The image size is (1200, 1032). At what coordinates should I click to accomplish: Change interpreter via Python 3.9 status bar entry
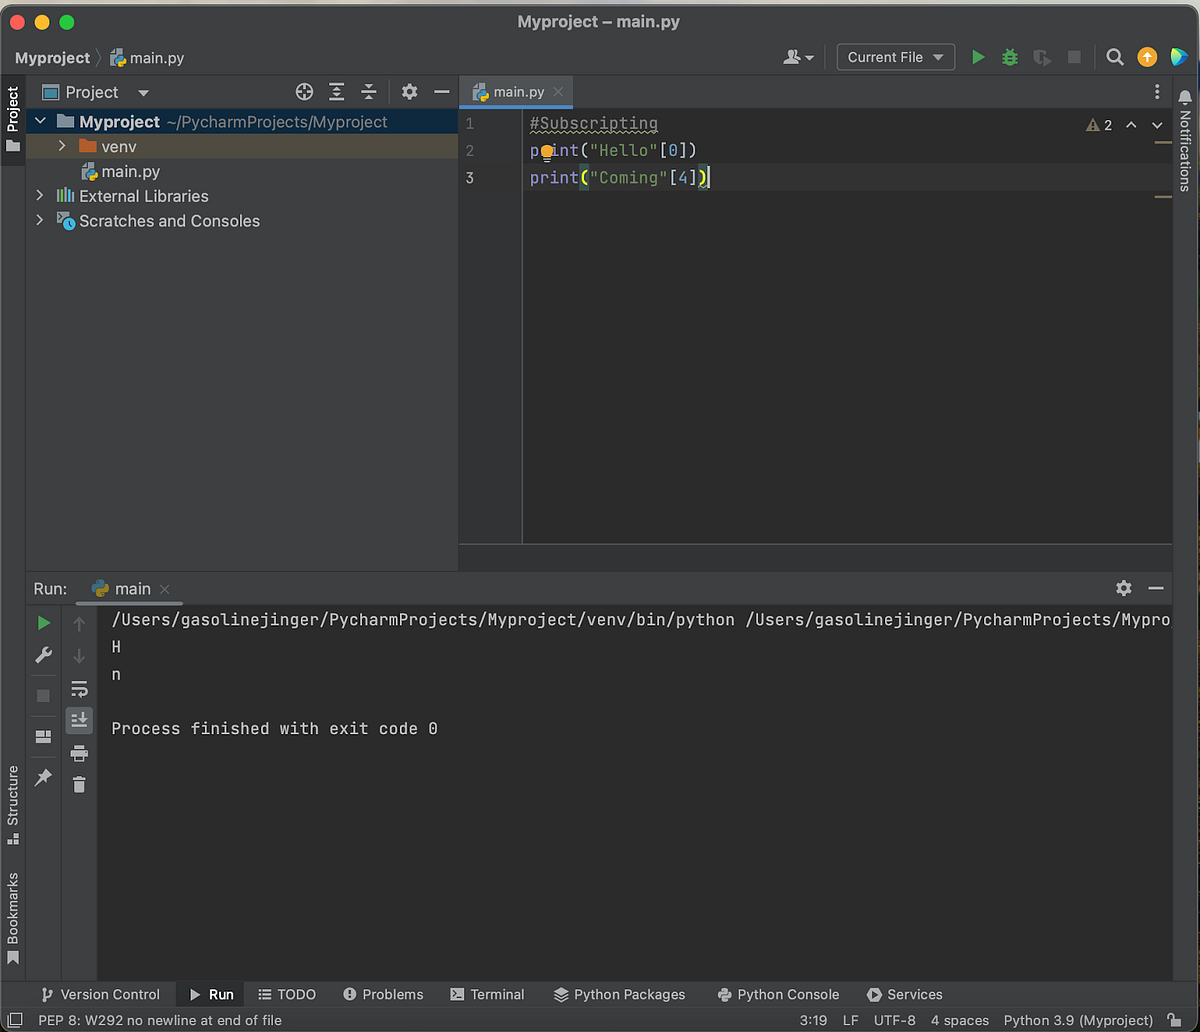tap(1078, 1019)
